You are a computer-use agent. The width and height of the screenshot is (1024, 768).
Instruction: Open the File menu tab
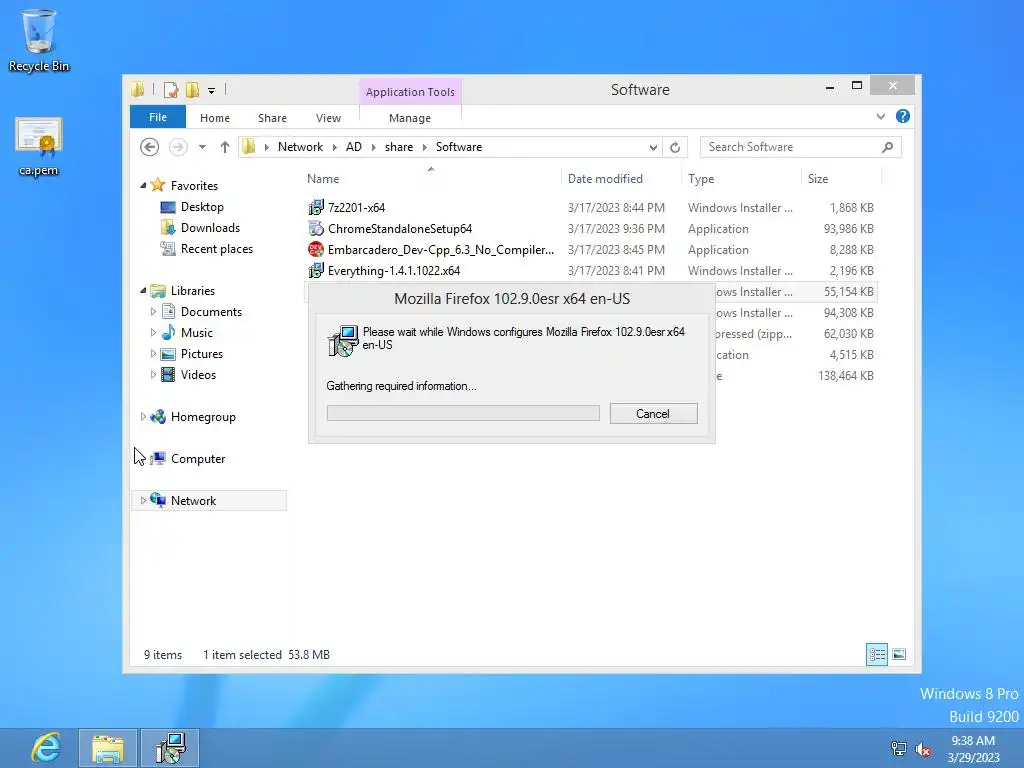tap(158, 118)
